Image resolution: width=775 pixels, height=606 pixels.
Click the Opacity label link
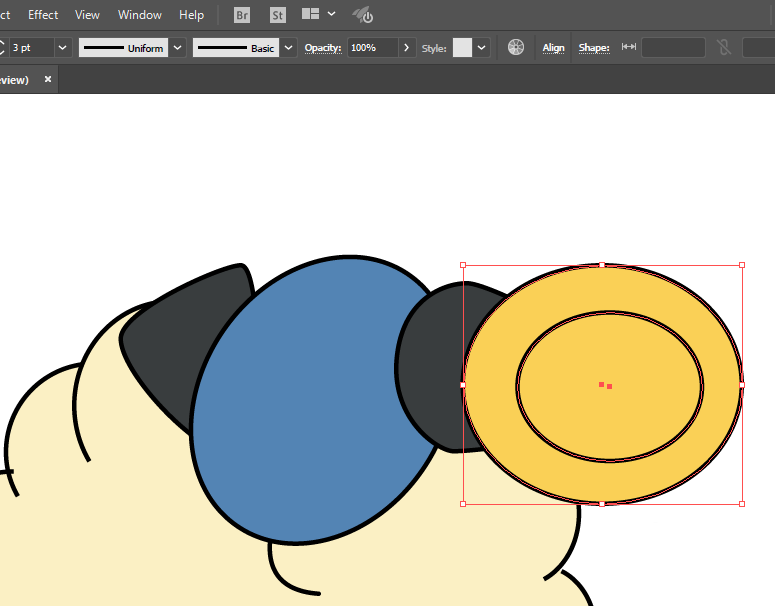click(x=323, y=48)
